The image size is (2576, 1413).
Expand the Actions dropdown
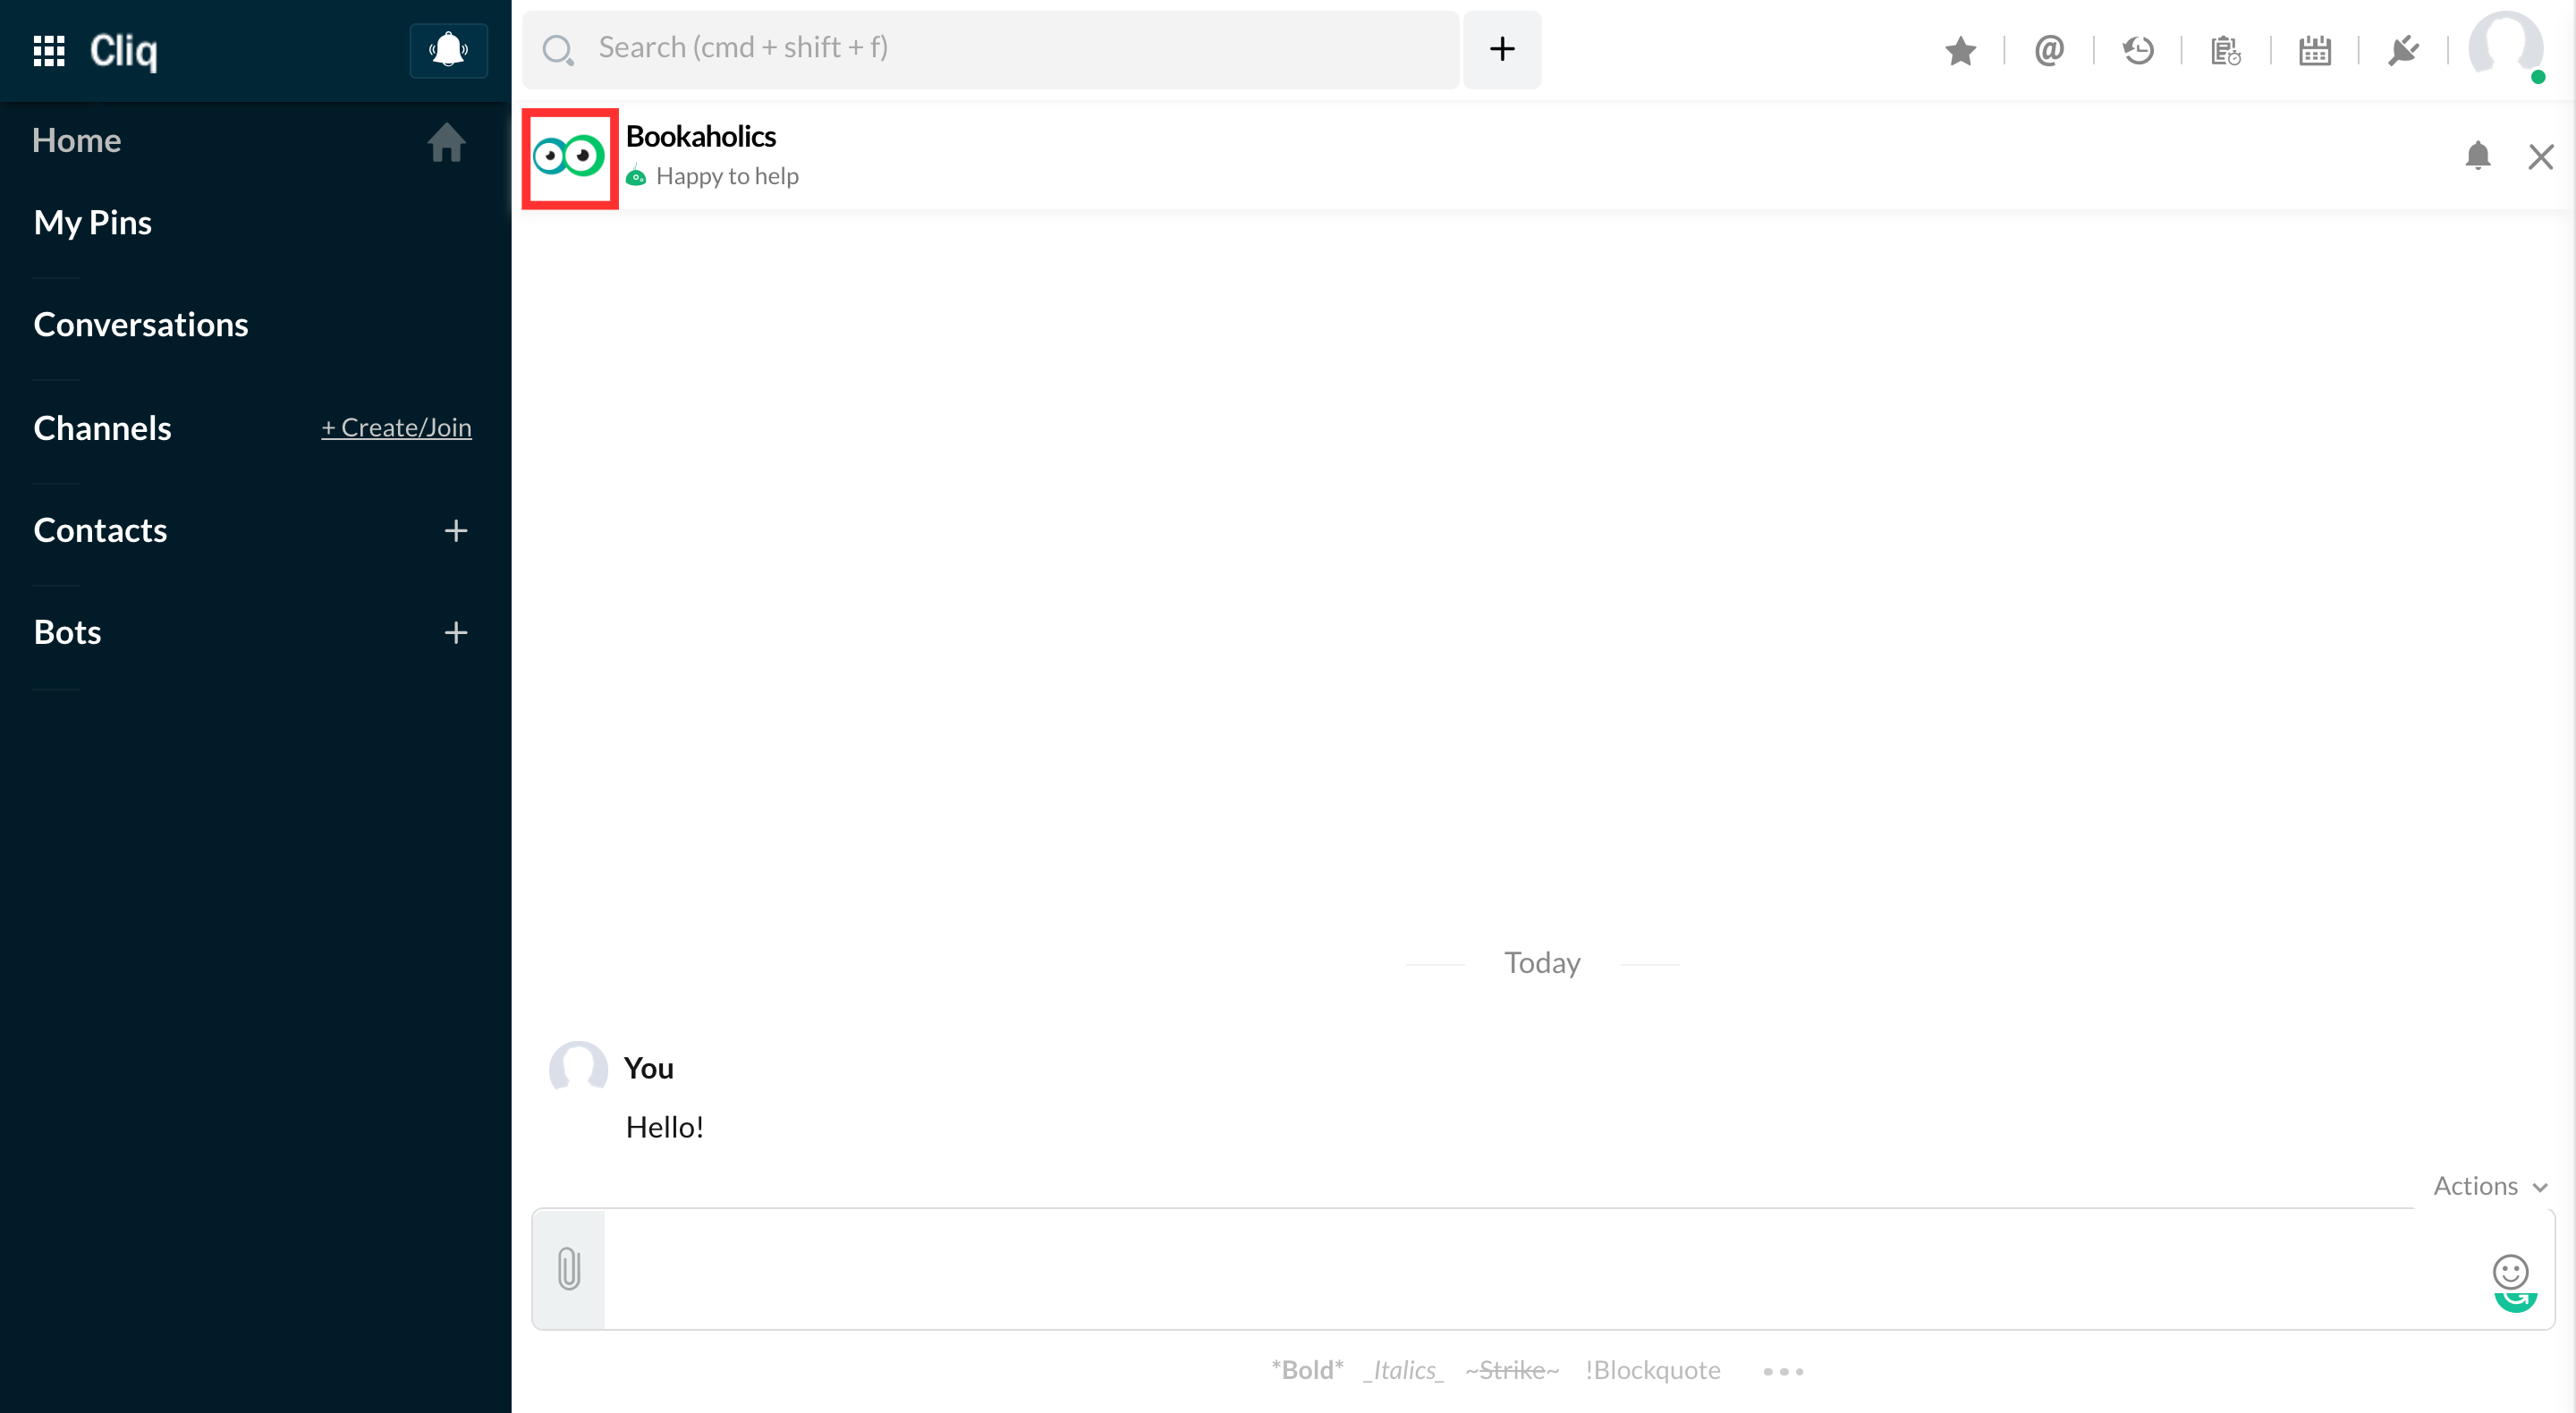click(2490, 1187)
